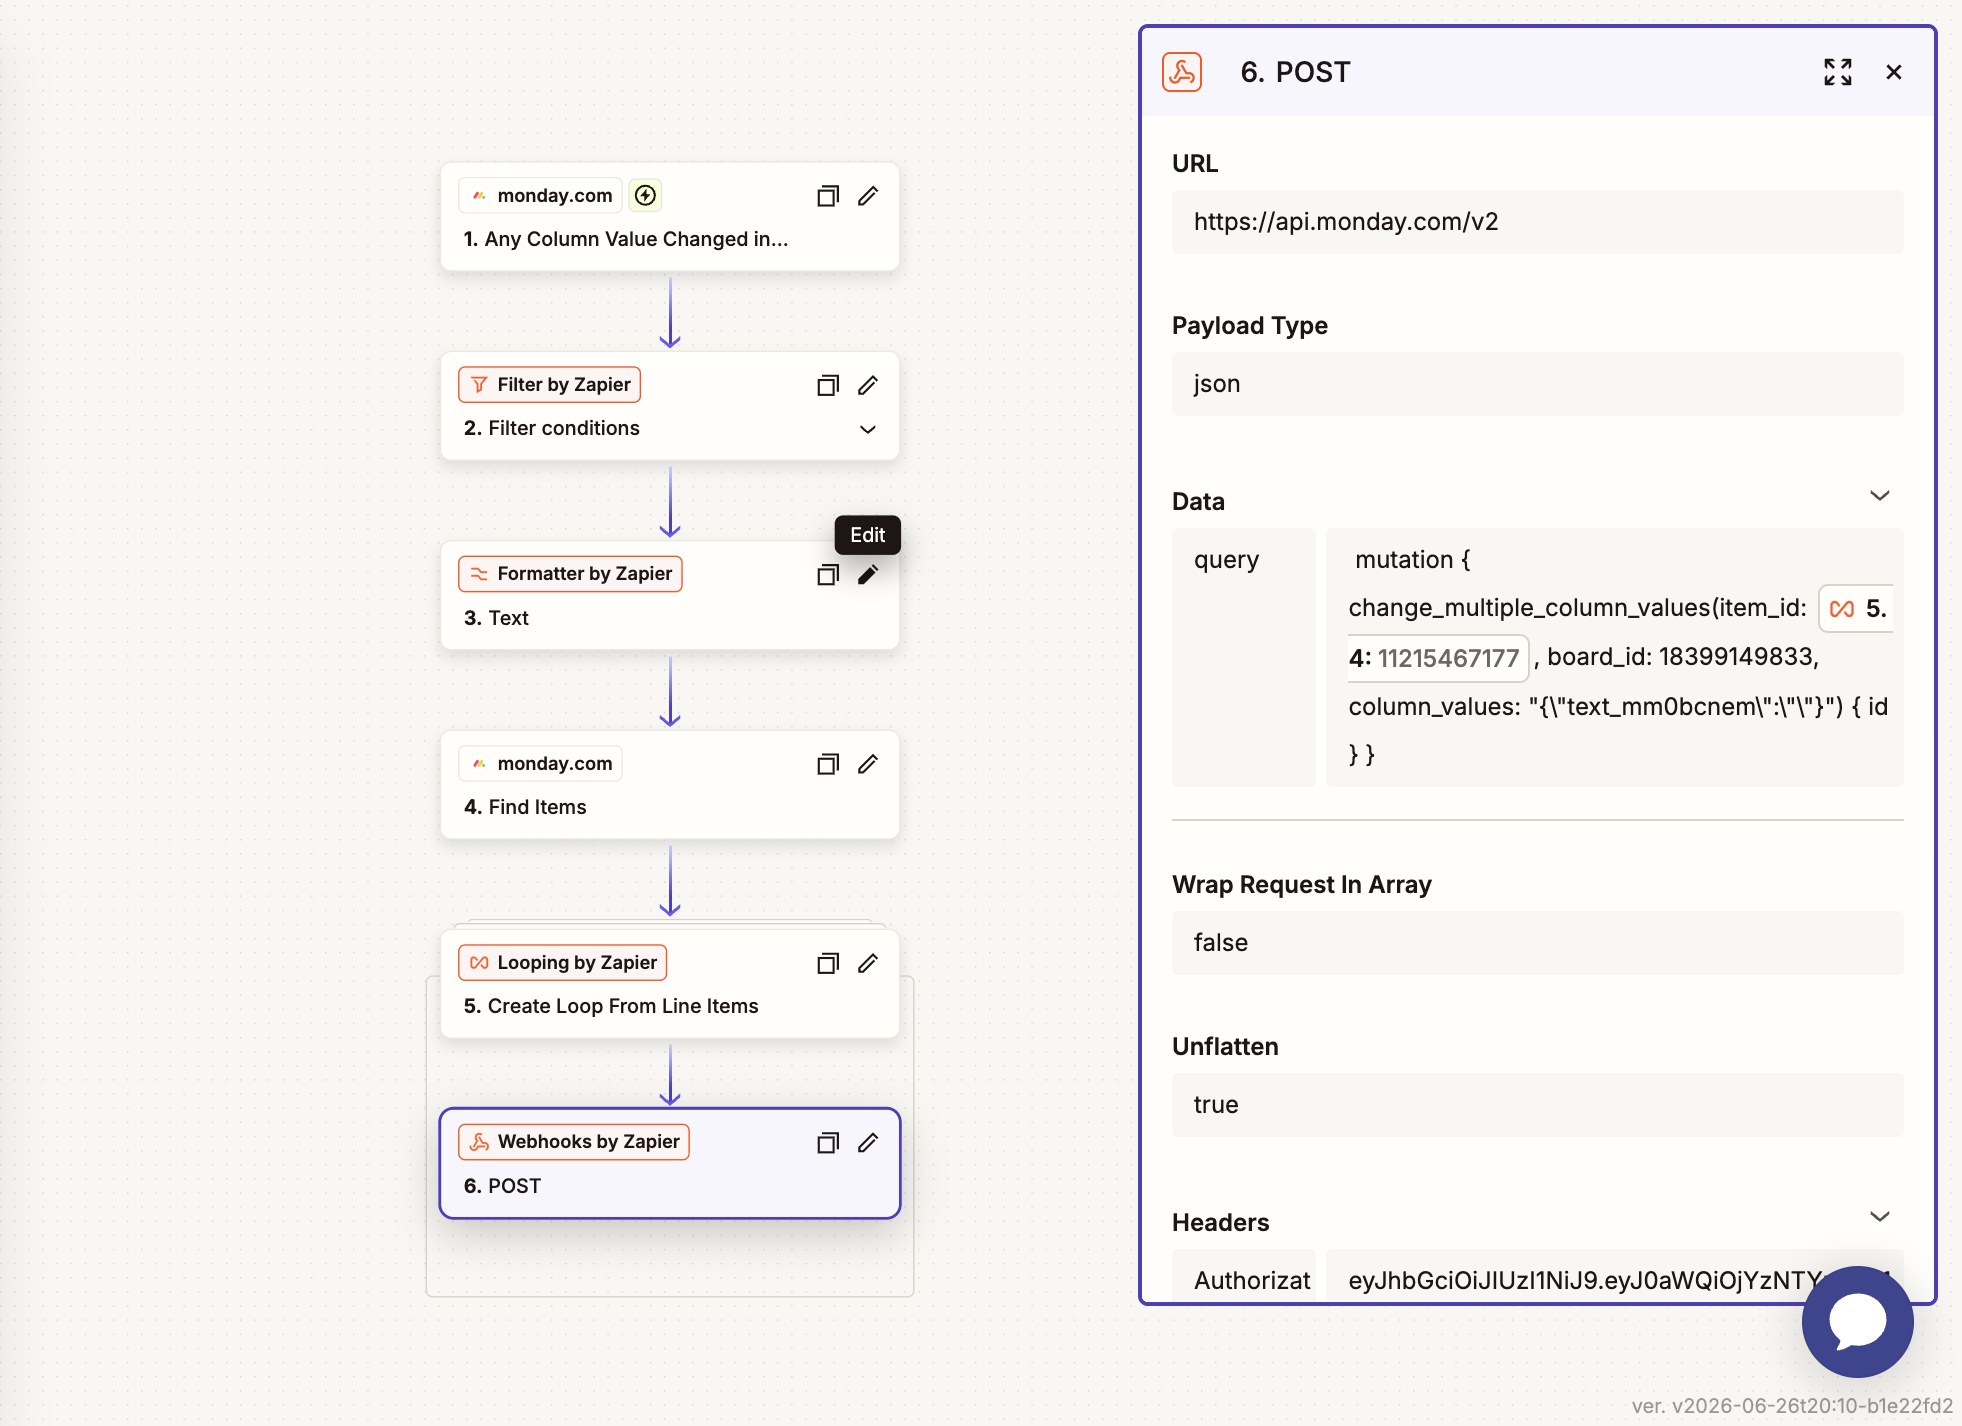Viewport: 1962px width, 1426px height.
Task: Select the '6. POST' step title in canvas
Action: click(502, 1186)
